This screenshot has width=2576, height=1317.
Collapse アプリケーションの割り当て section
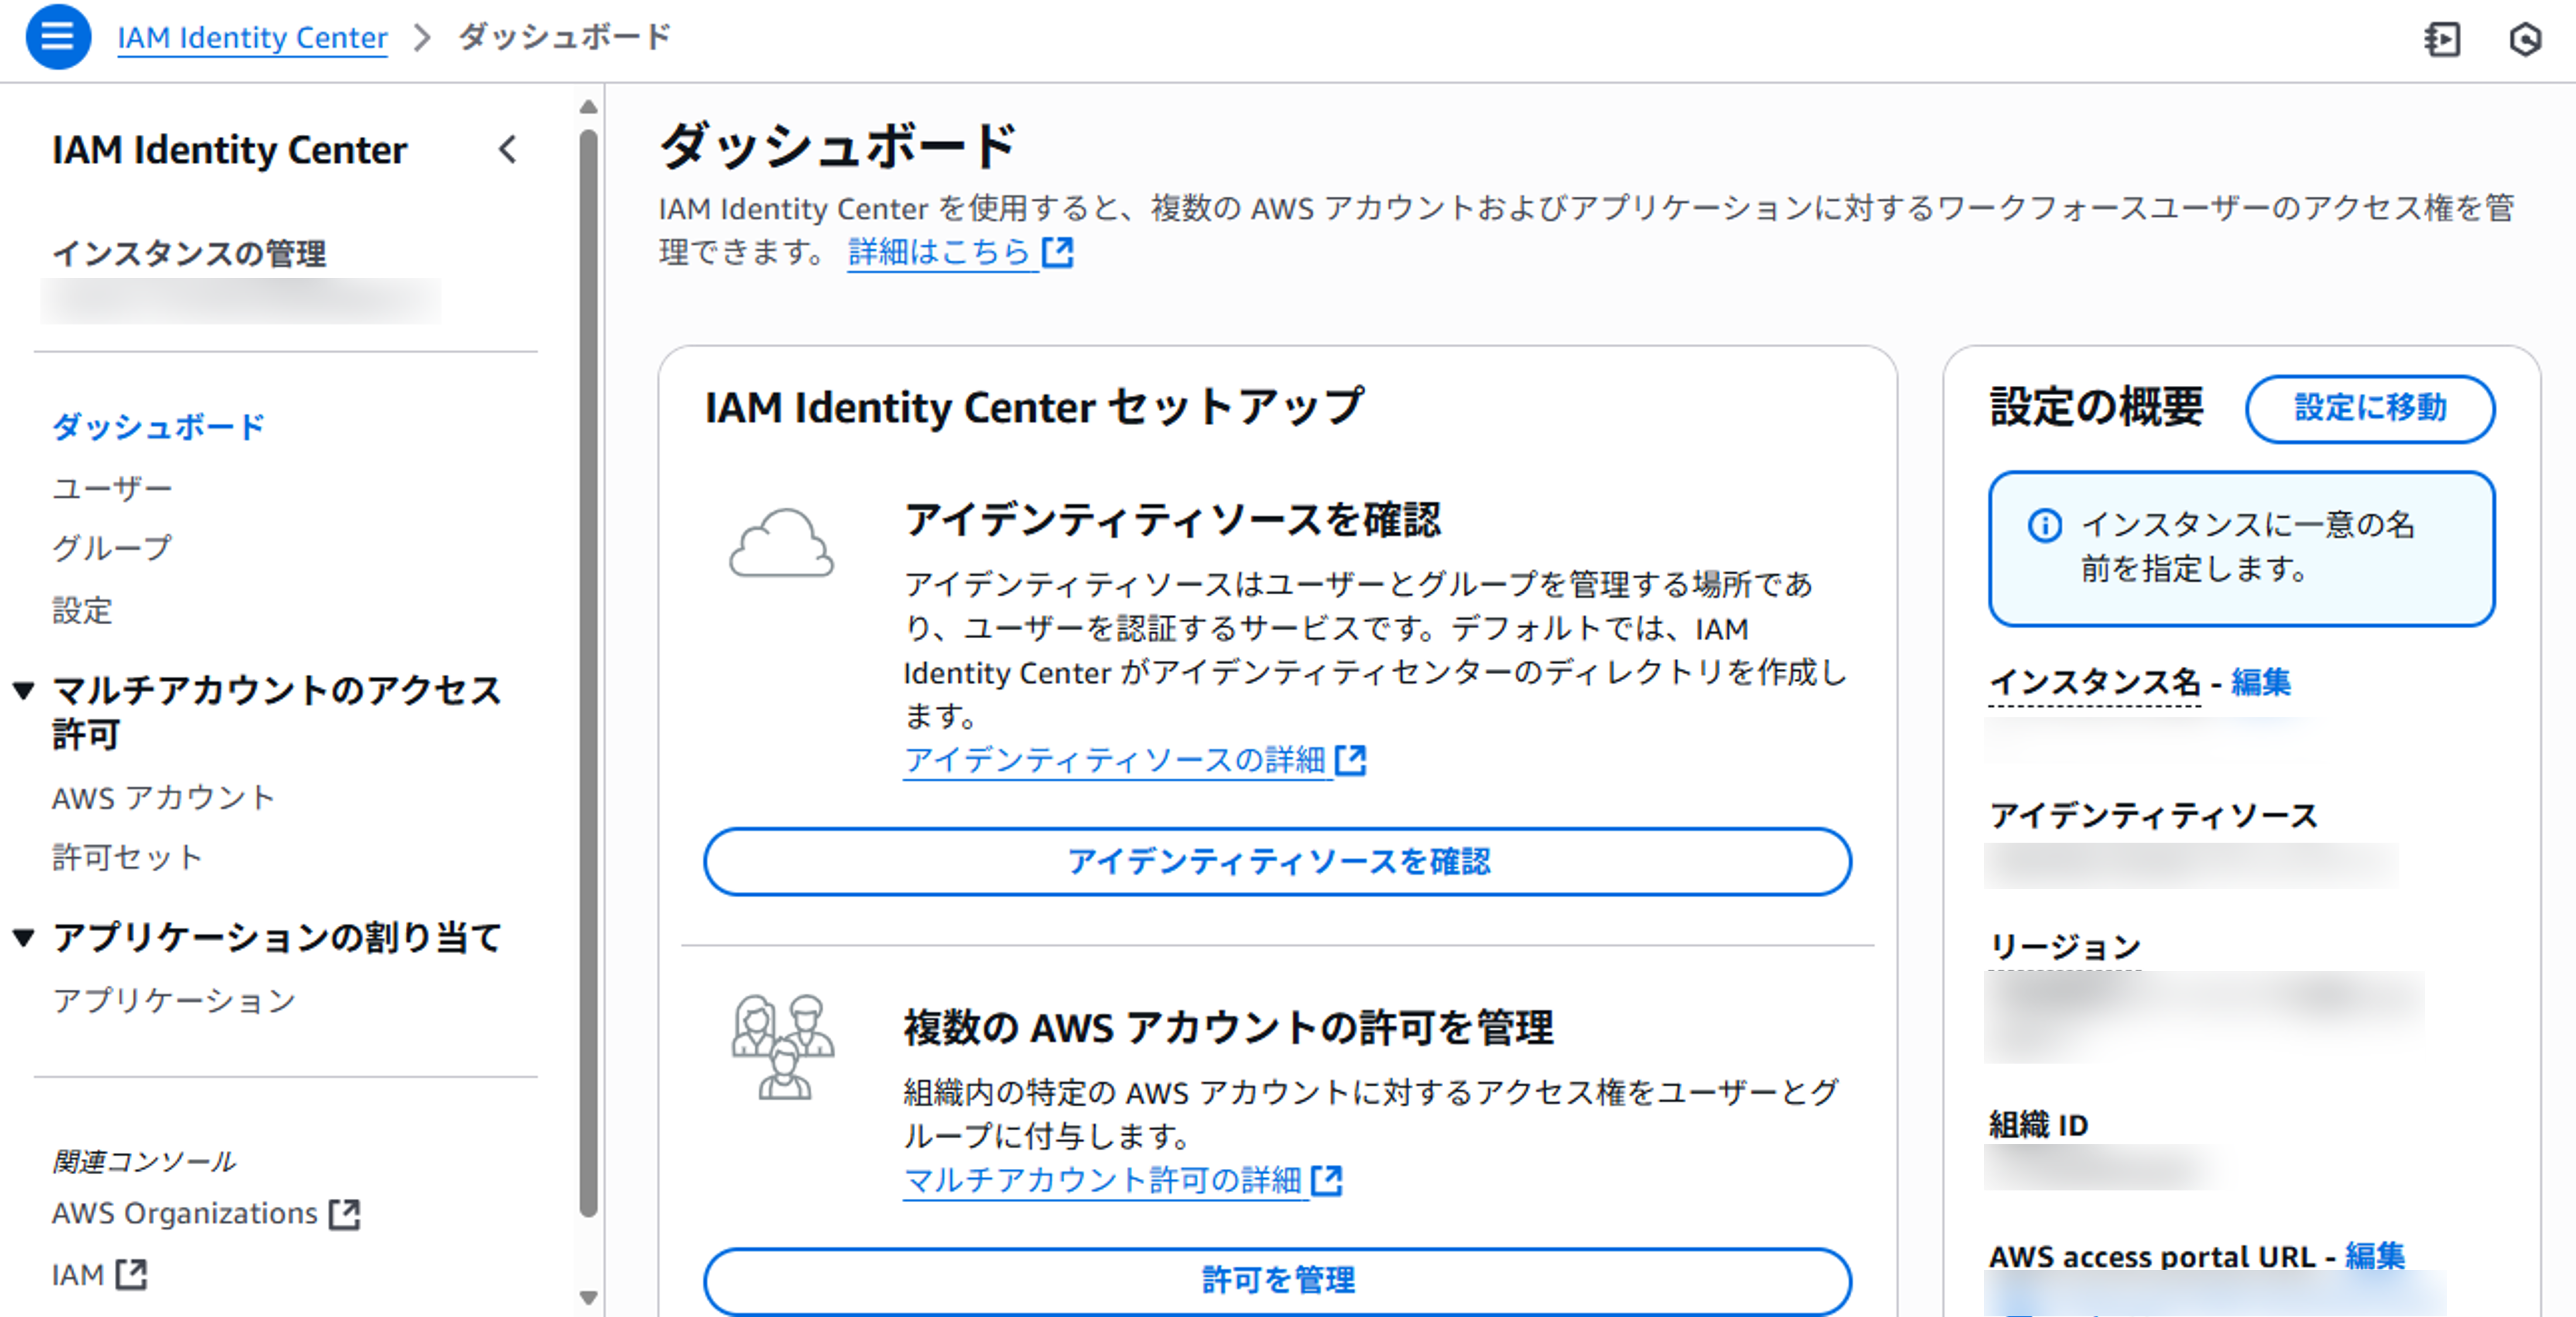24,937
